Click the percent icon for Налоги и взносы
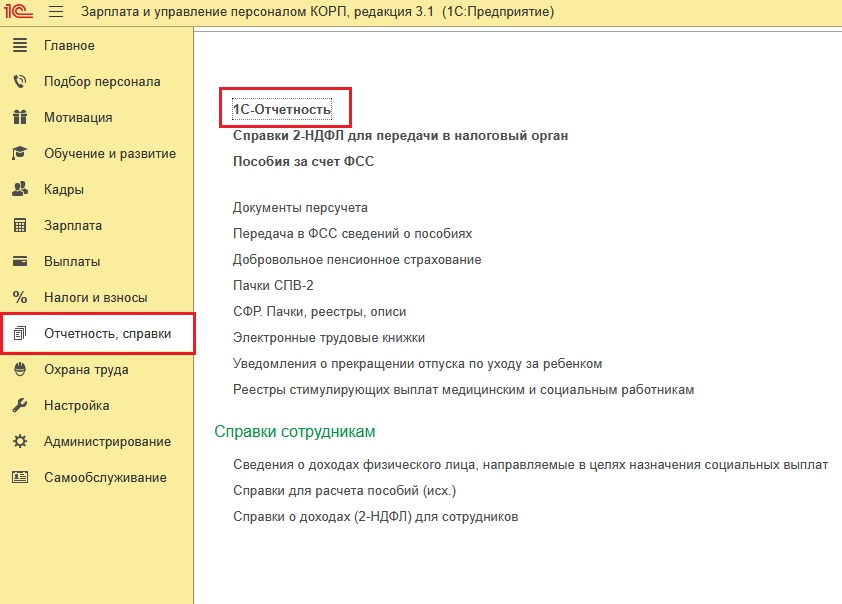 point(19,298)
